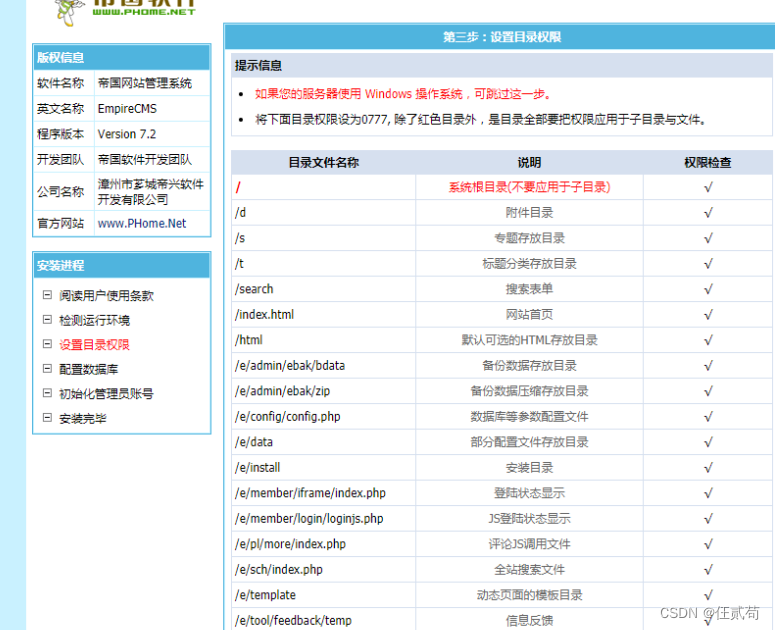Click the 说明 column header
This screenshot has height=630, width=775.
529,163
